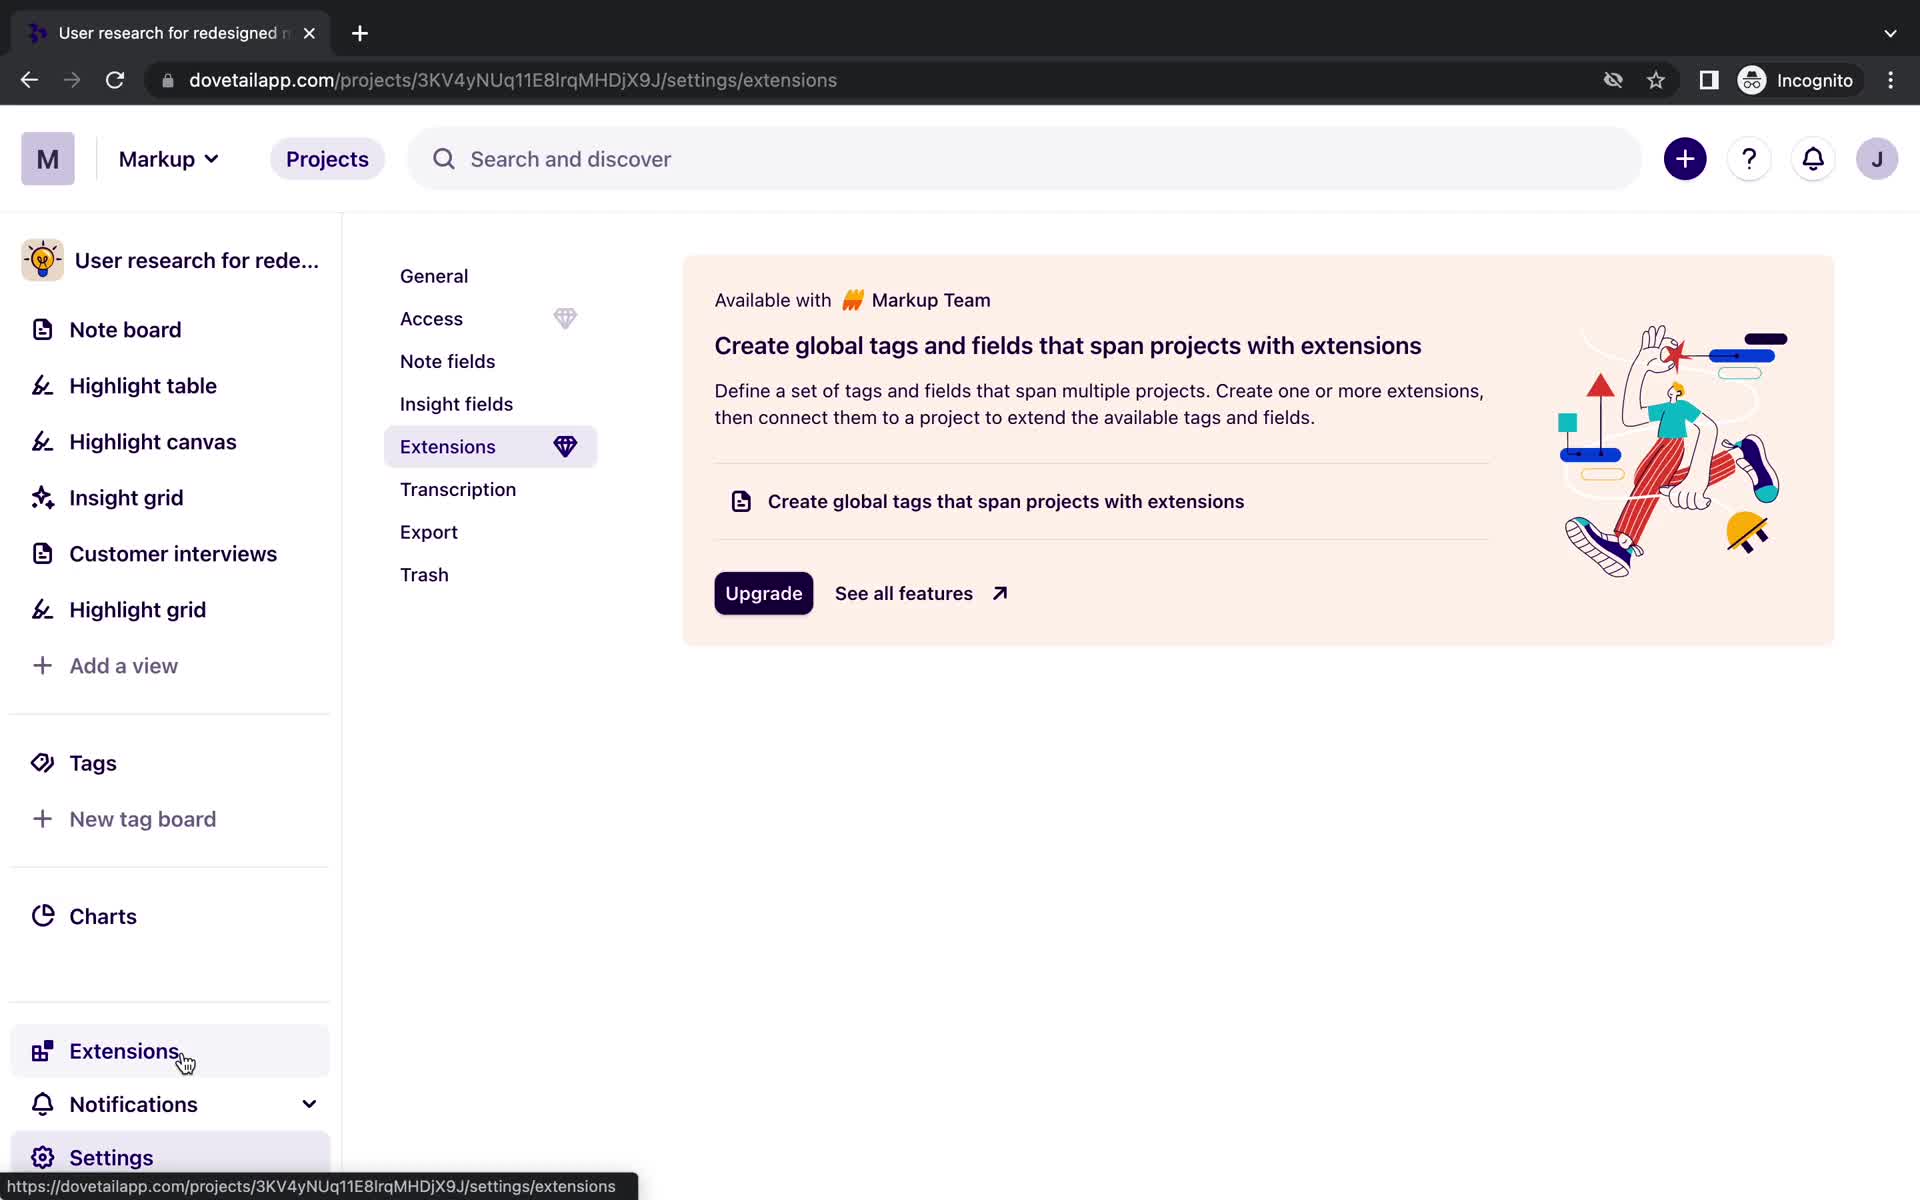The width and height of the screenshot is (1920, 1200).
Task: Click the Insight grid icon
Action: pos(41,496)
